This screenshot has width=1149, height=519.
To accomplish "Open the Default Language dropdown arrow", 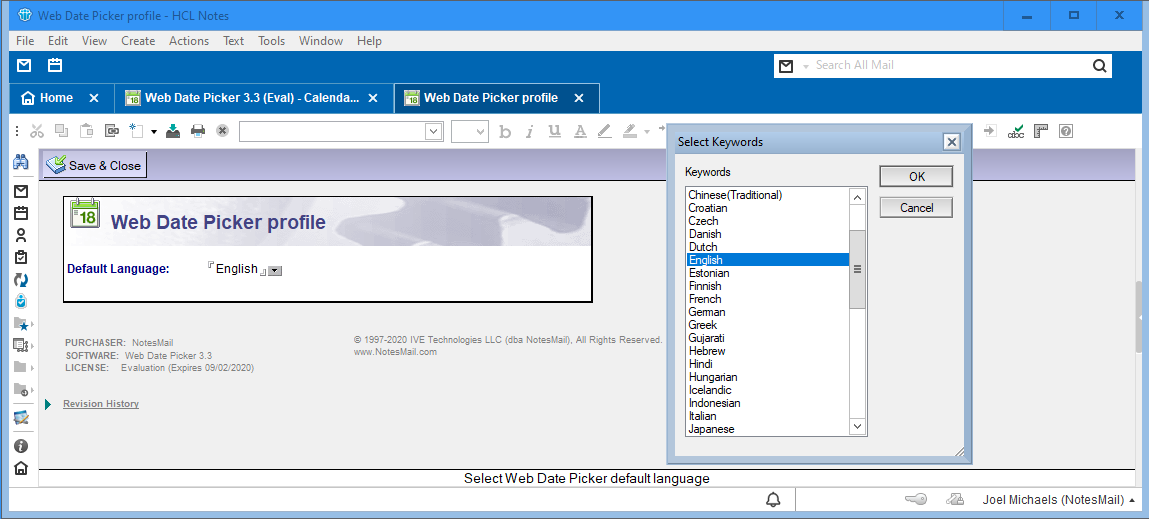I will click(x=275, y=270).
